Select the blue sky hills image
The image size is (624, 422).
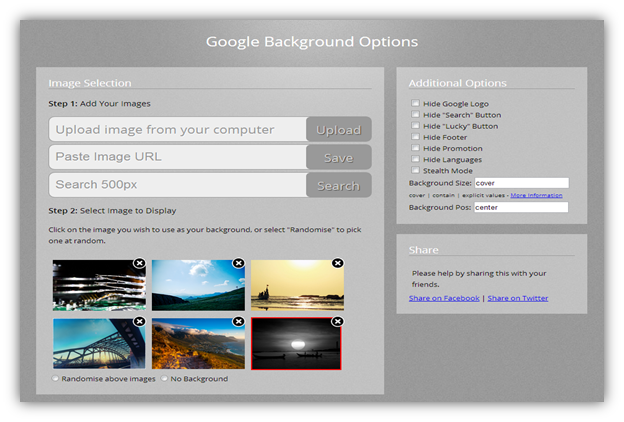point(198,285)
